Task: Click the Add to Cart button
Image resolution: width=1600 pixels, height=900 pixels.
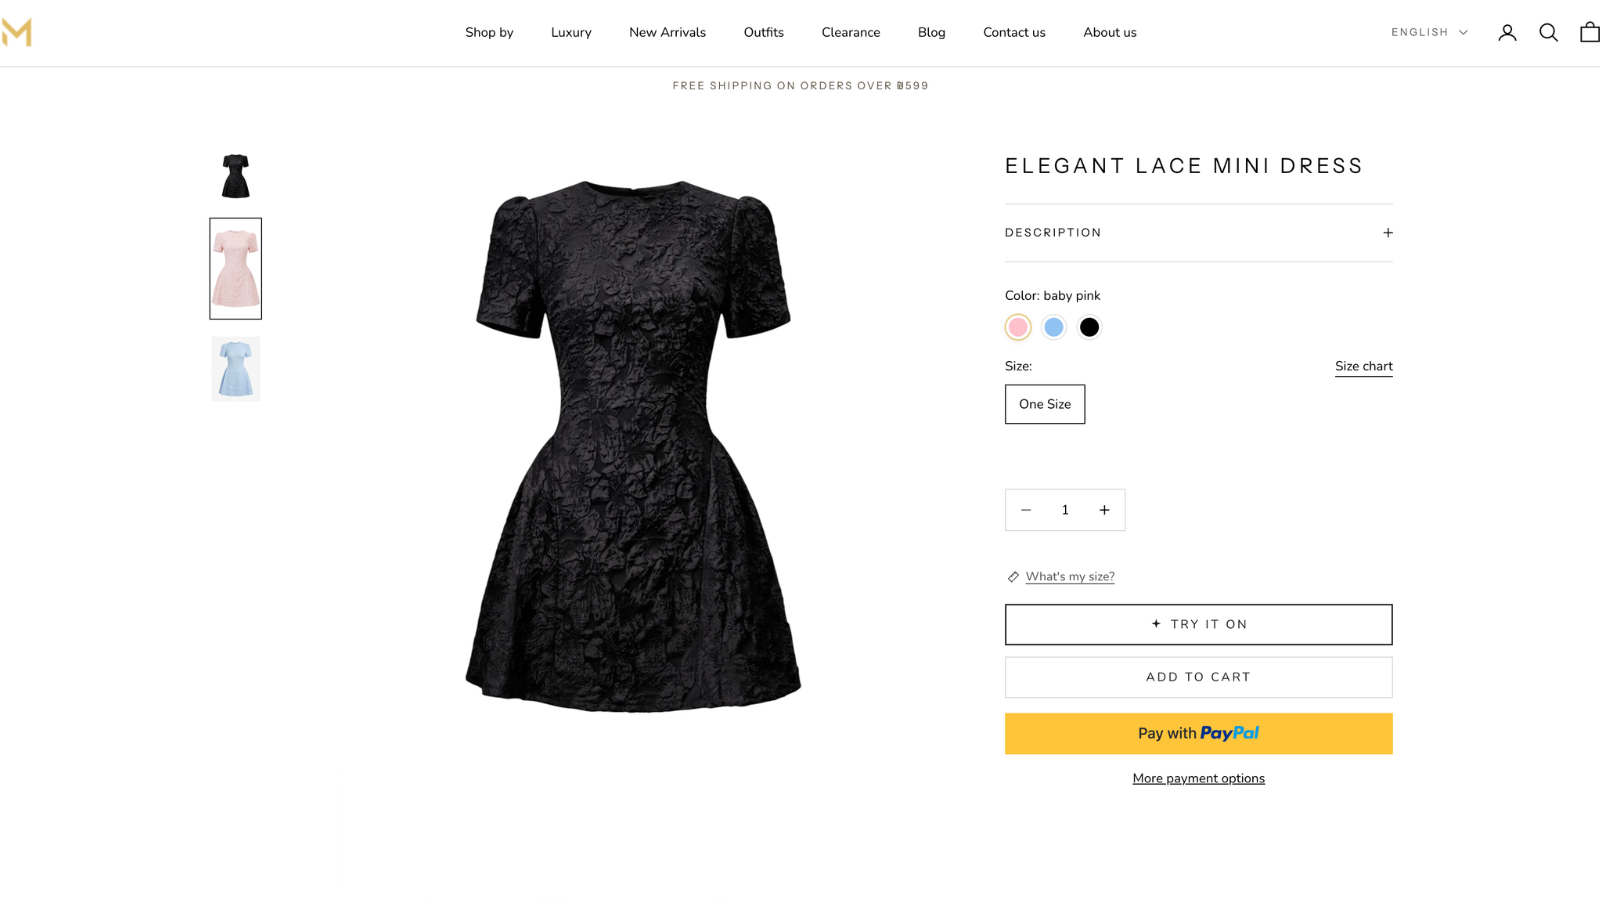Action: point(1198,677)
